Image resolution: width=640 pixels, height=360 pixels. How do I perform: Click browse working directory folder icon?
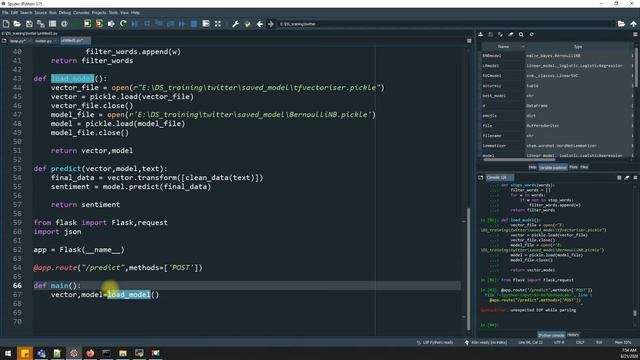tap(621, 24)
